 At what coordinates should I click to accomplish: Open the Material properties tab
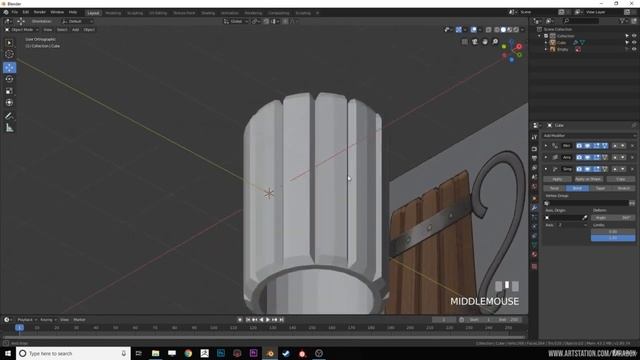[x=534, y=255]
